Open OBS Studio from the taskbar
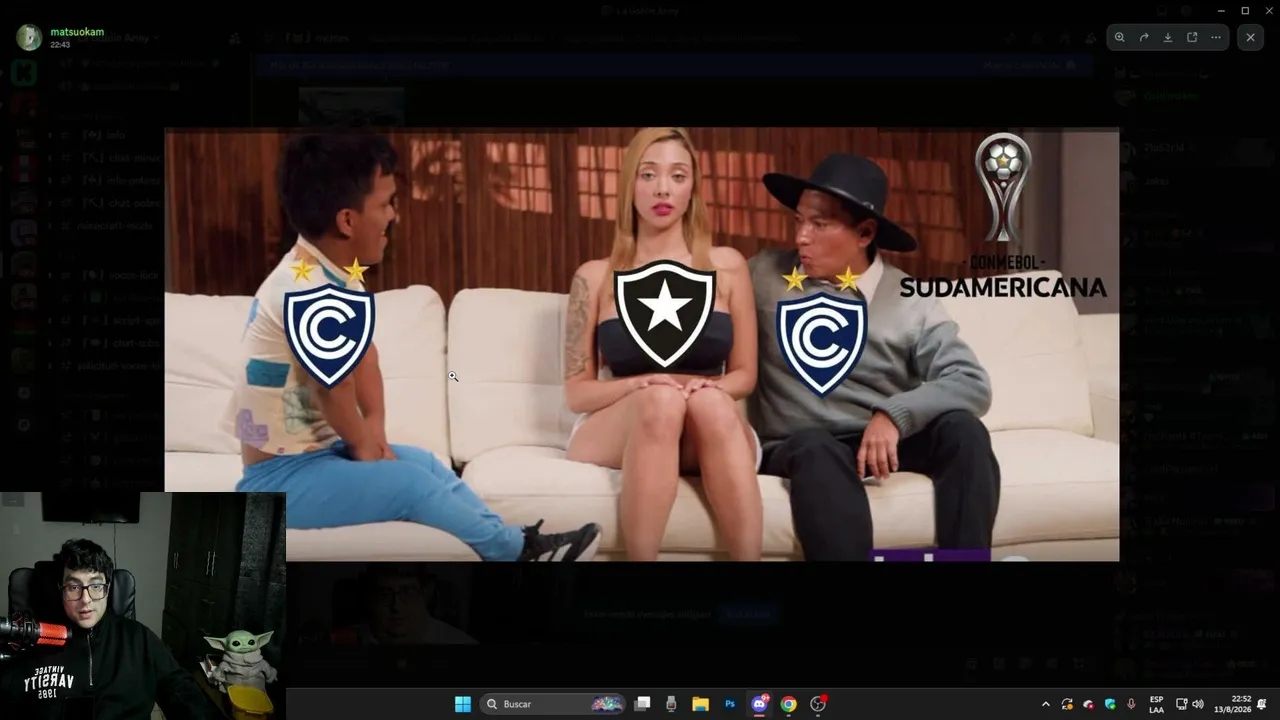Image resolution: width=1280 pixels, height=720 pixels. (818, 704)
